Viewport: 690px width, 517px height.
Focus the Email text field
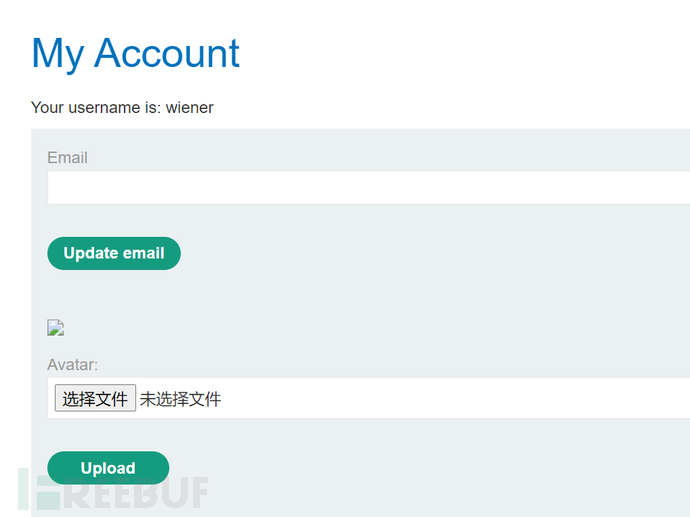pos(368,187)
